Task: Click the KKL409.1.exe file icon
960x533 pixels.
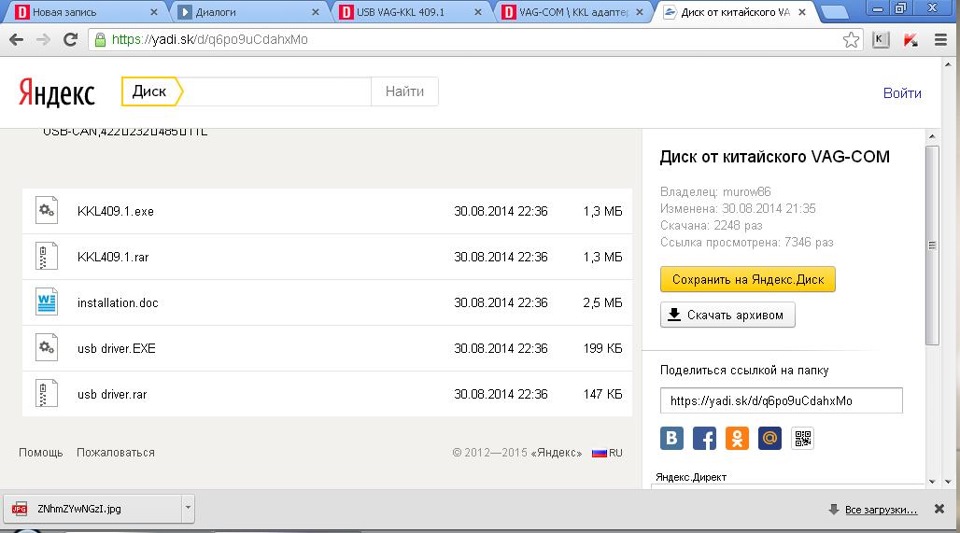Action: [47, 211]
